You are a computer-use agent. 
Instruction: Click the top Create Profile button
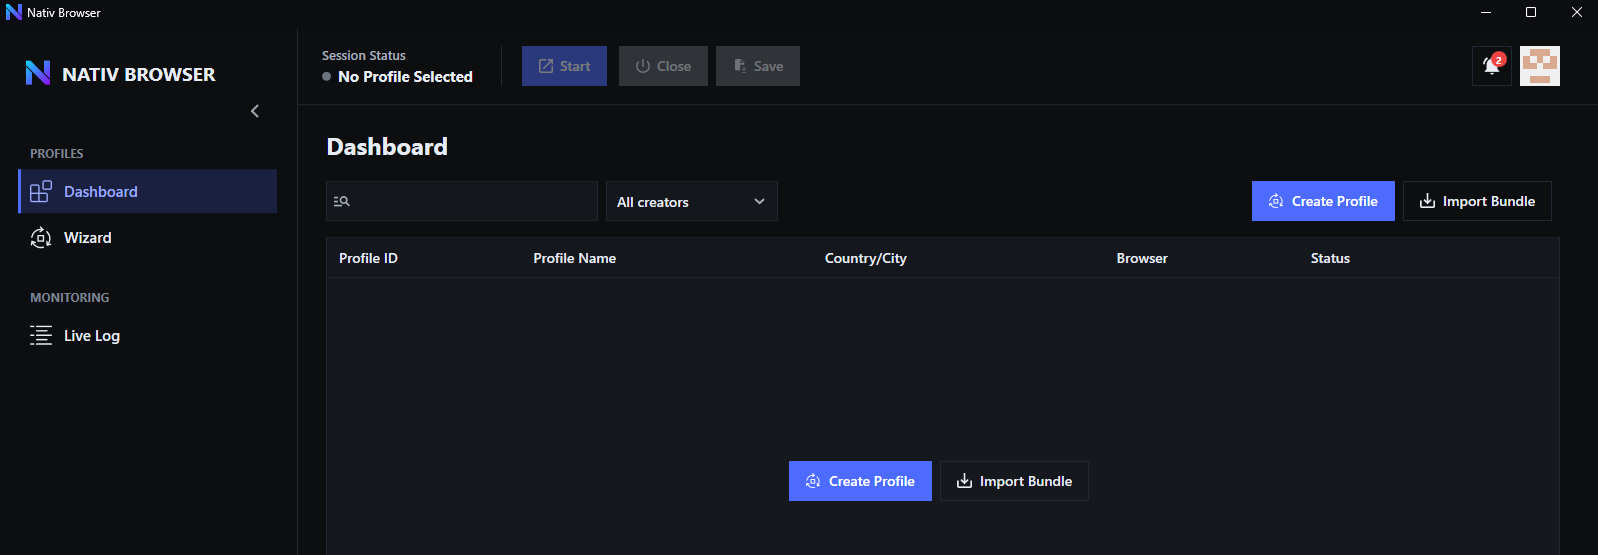tap(1323, 201)
